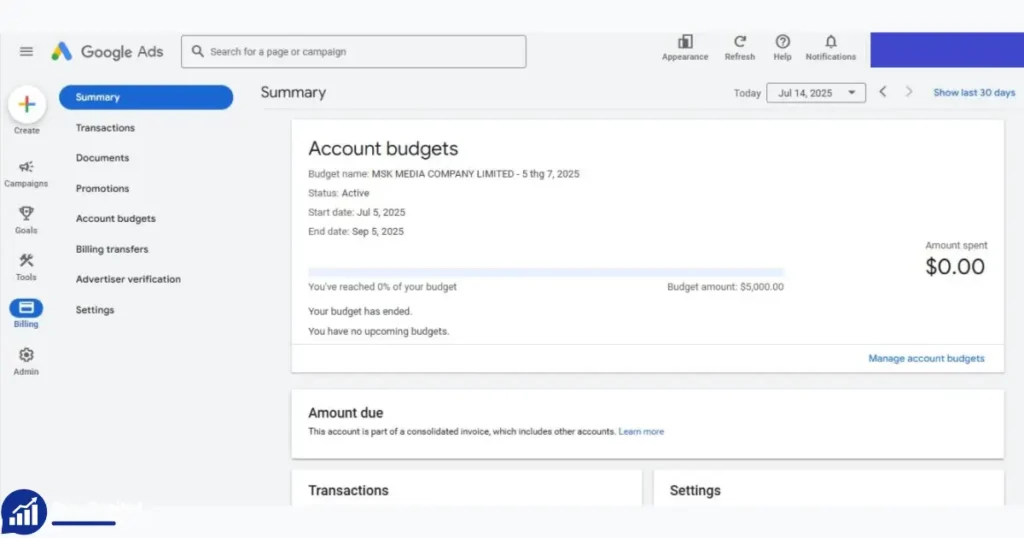Open Campaigns in the sidebar
The height and width of the screenshot is (538, 1024).
[x=26, y=174]
